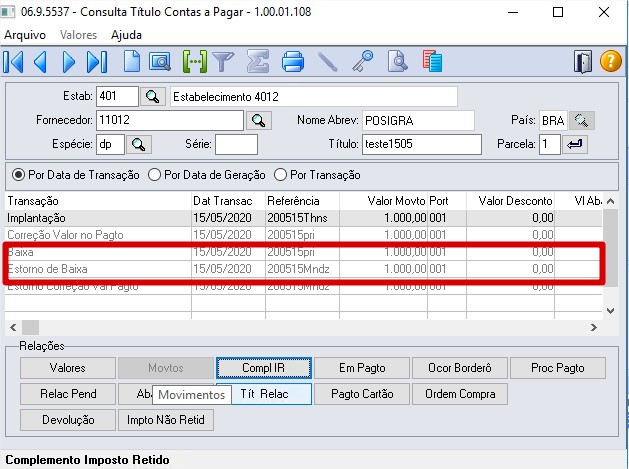Click the printer icon
This screenshot has width=629, height=469.
293,61
